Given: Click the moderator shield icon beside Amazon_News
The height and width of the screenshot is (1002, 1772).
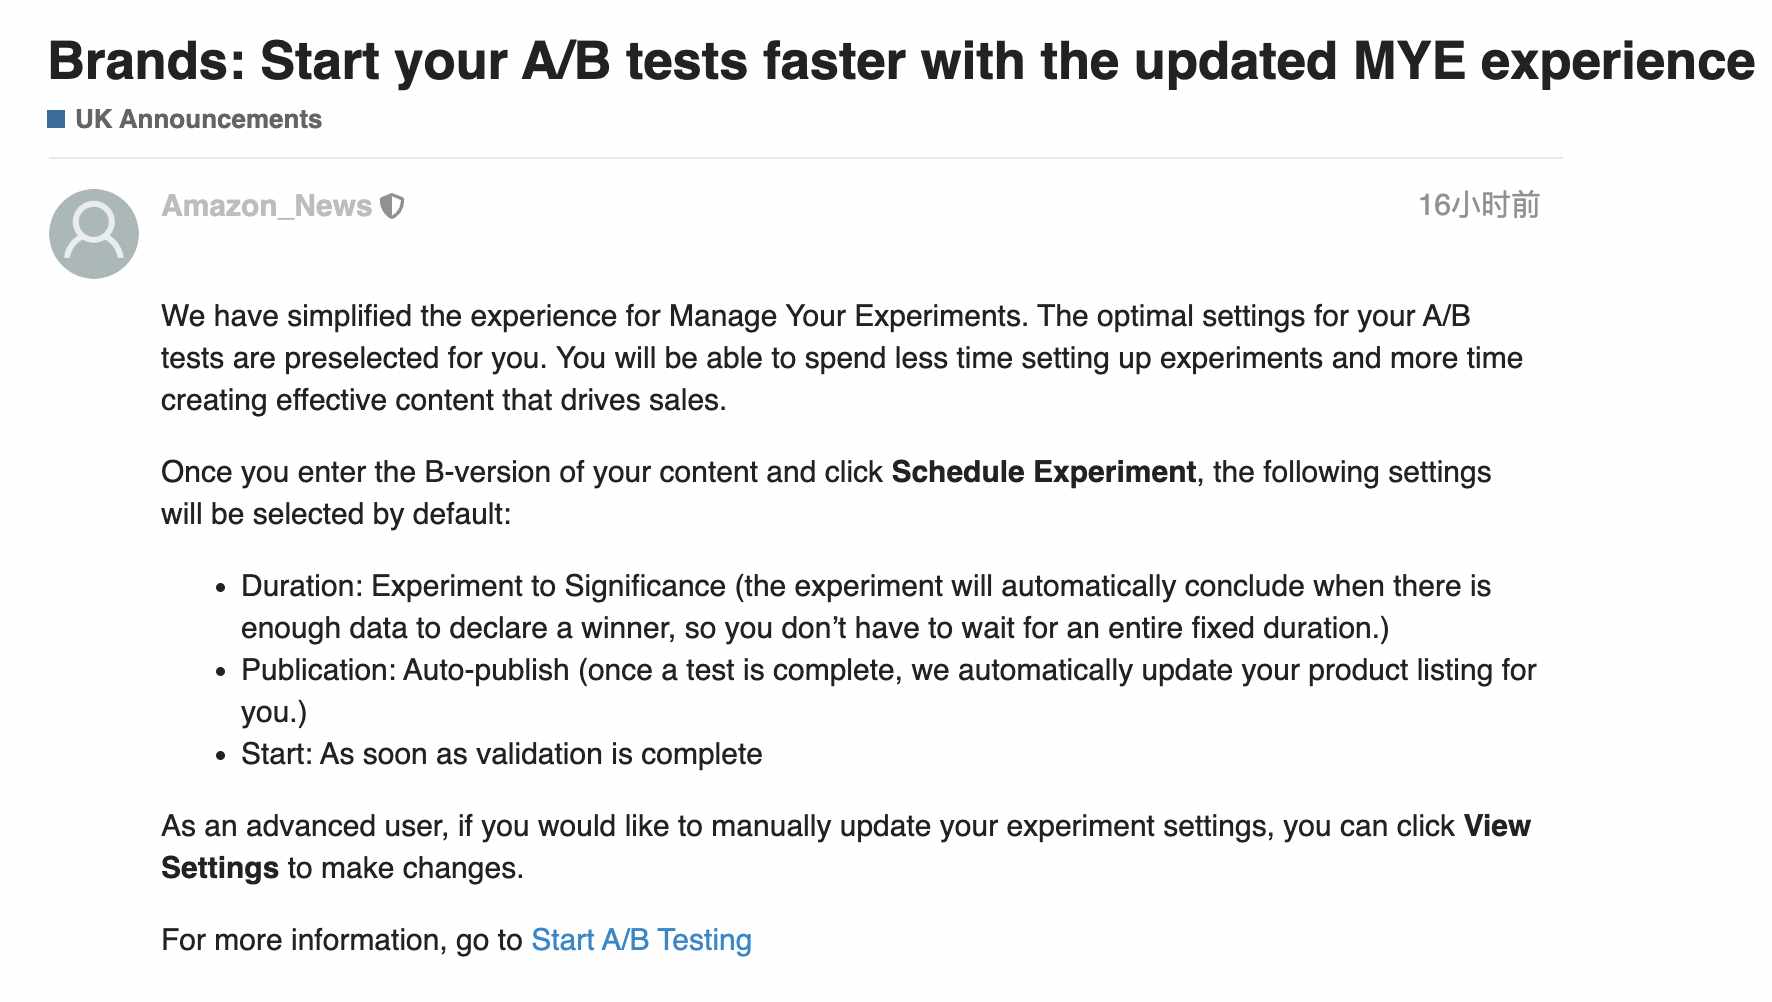Looking at the screenshot, I should (393, 206).
